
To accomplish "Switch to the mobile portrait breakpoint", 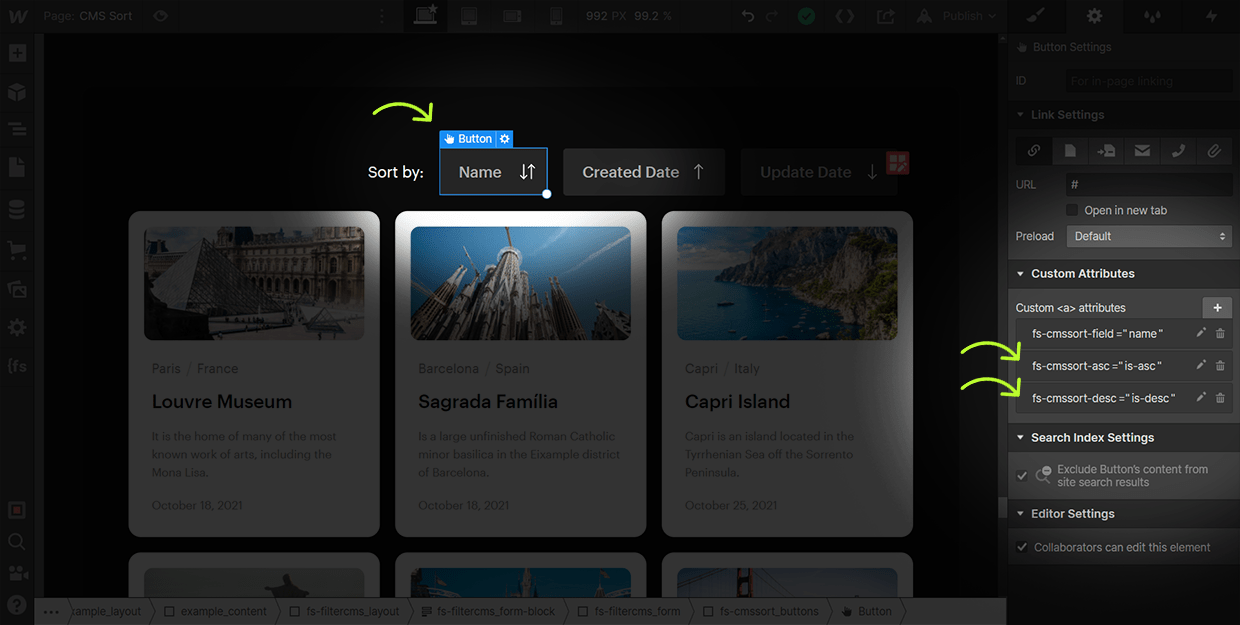I will (556, 16).
